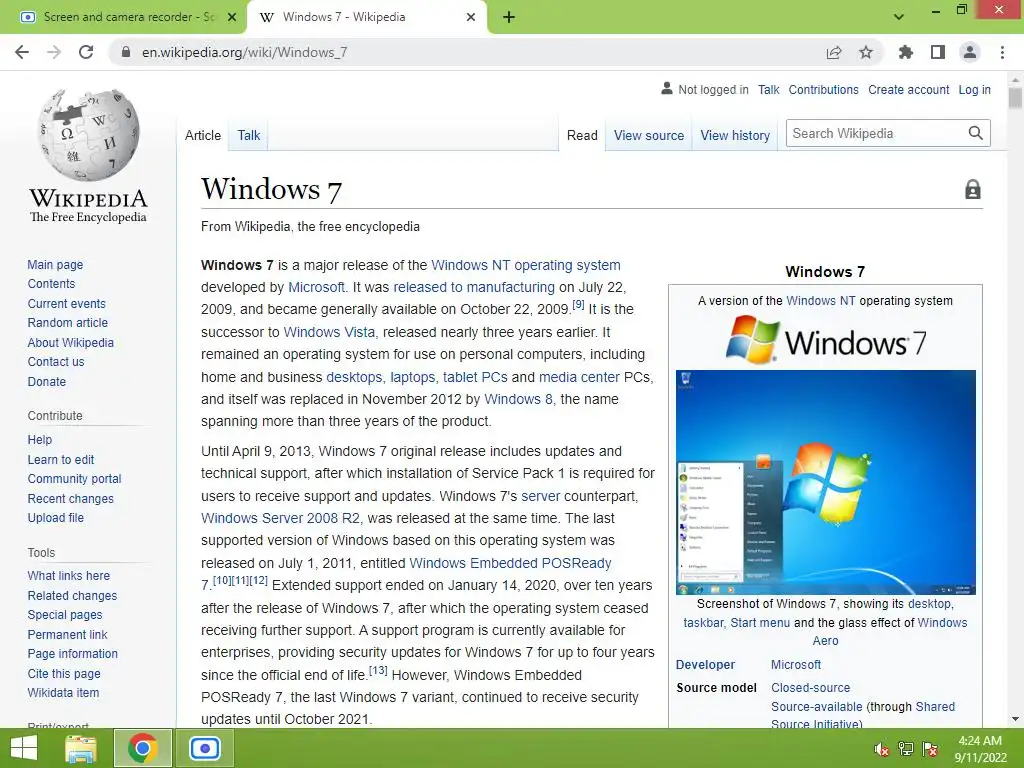The image size is (1024, 768).
Task: Open the Contributions link
Action: (x=824, y=89)
